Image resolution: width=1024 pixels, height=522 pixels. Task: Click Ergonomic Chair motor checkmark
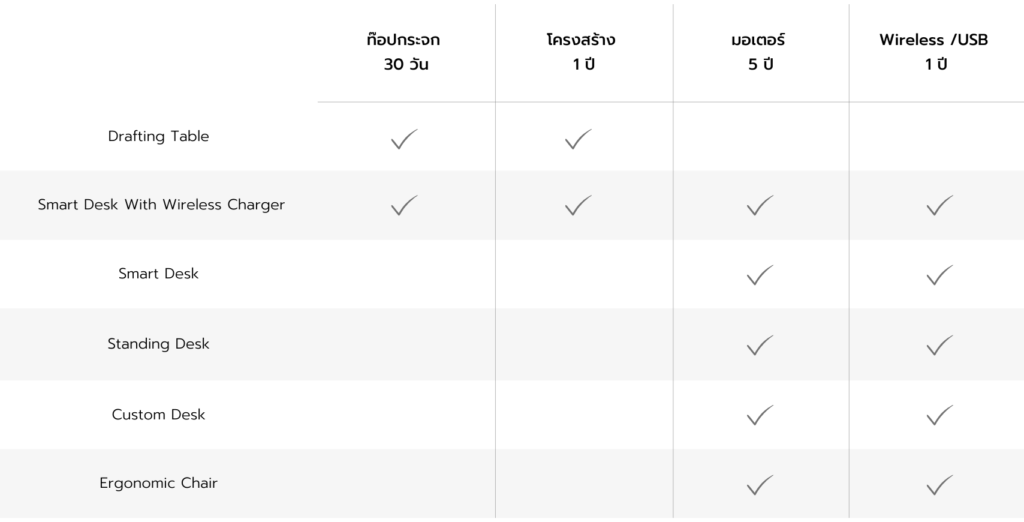click(760, 485)
